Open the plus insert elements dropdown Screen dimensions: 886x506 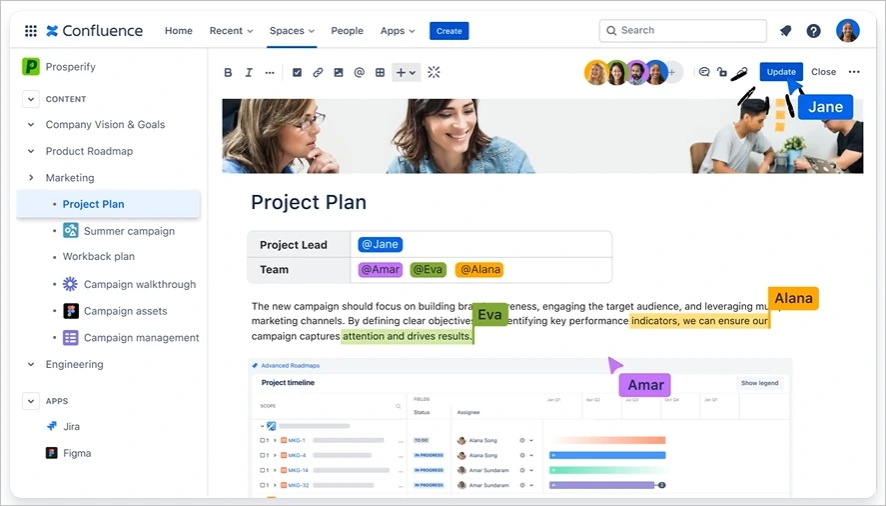tap(406, 72)
